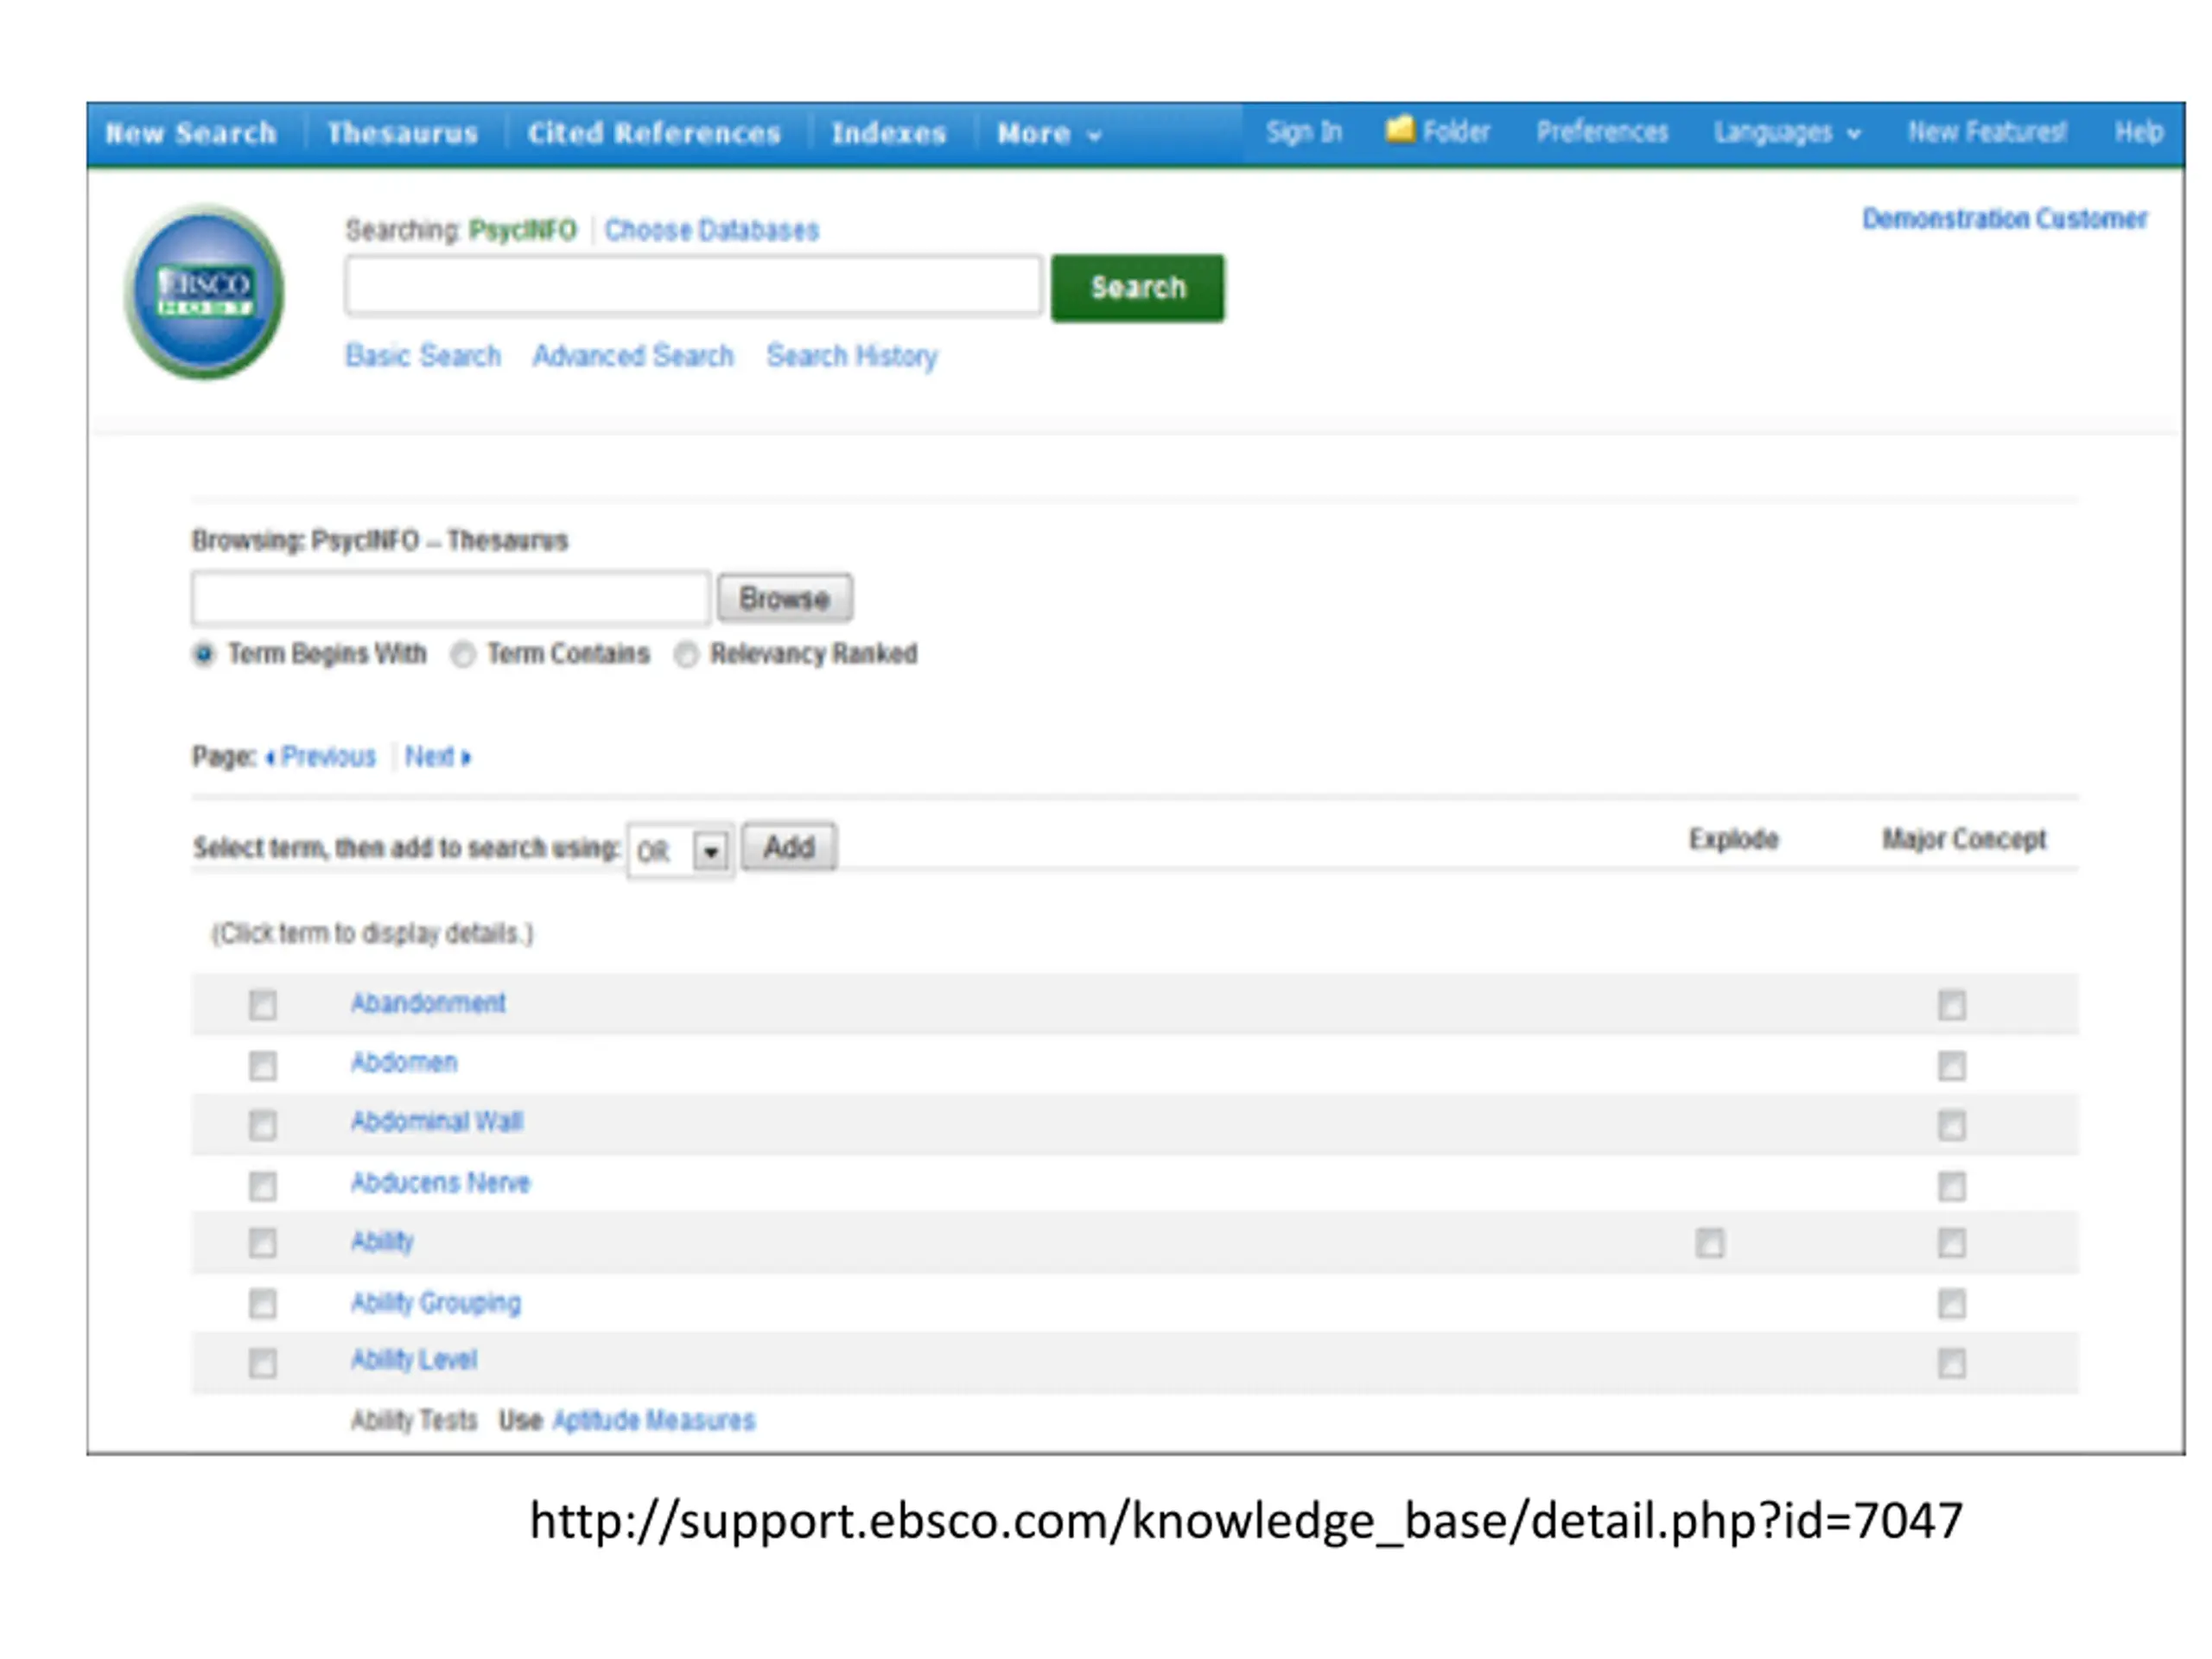The image size is (2212, 1659).
Task: Check the Abdominal Wall term checkbox
Action: [x=263, y=1126]
